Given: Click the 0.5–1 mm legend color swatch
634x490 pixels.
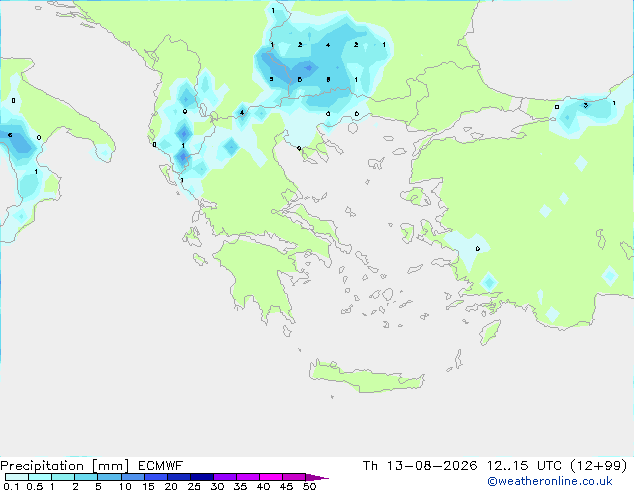Looking at the screenshot, I should 40,477.
